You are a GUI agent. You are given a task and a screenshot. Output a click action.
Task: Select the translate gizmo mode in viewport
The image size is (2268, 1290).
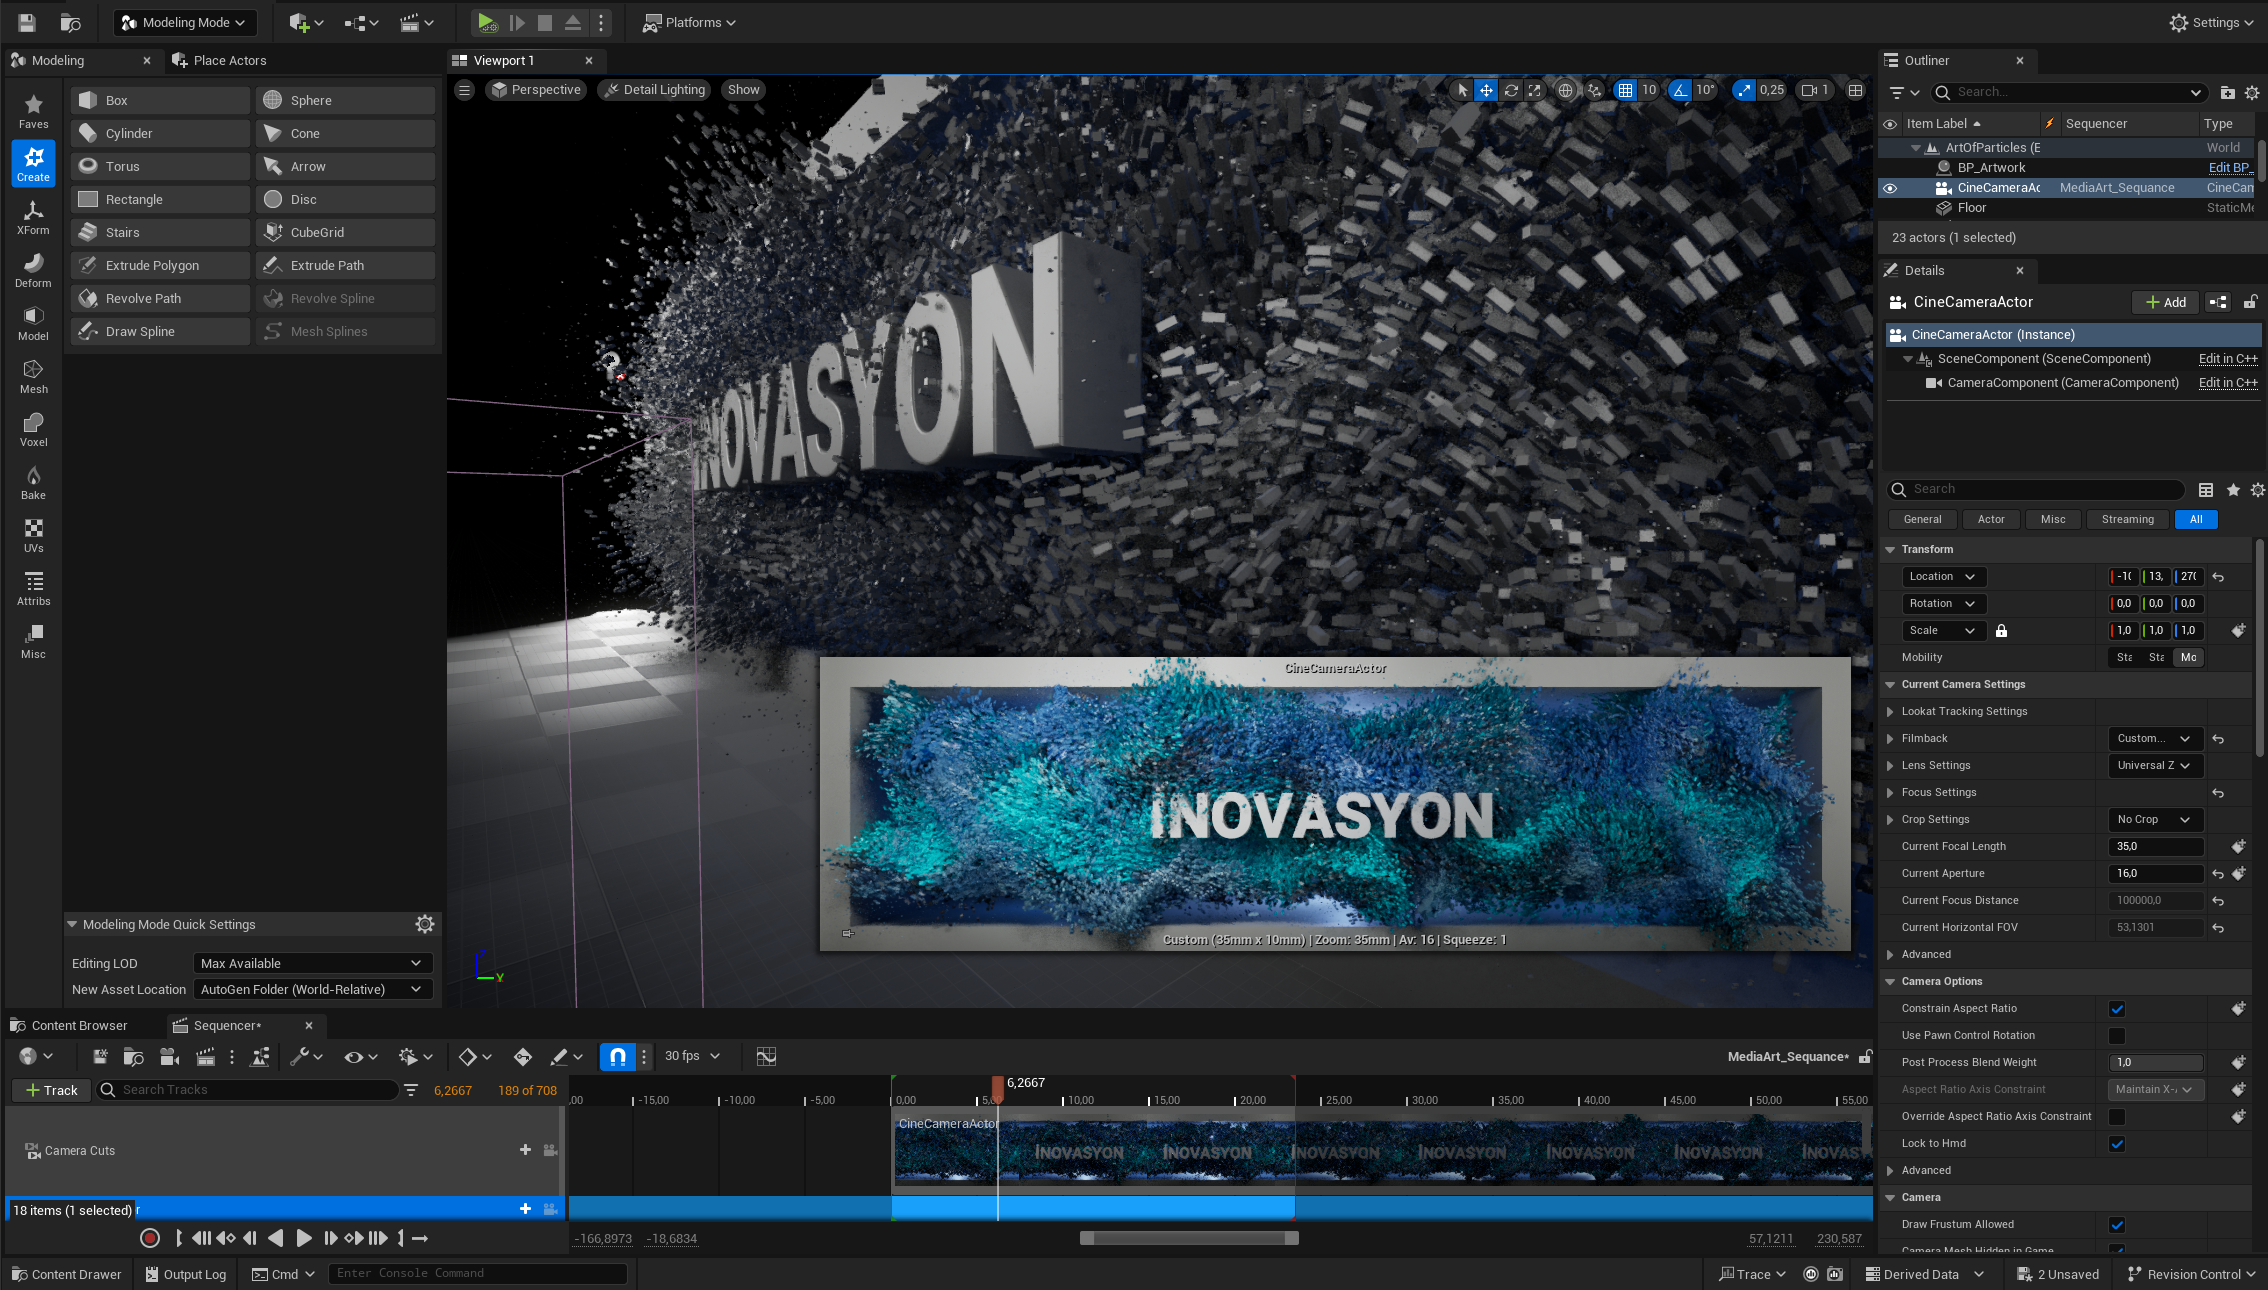point(1486,90)
